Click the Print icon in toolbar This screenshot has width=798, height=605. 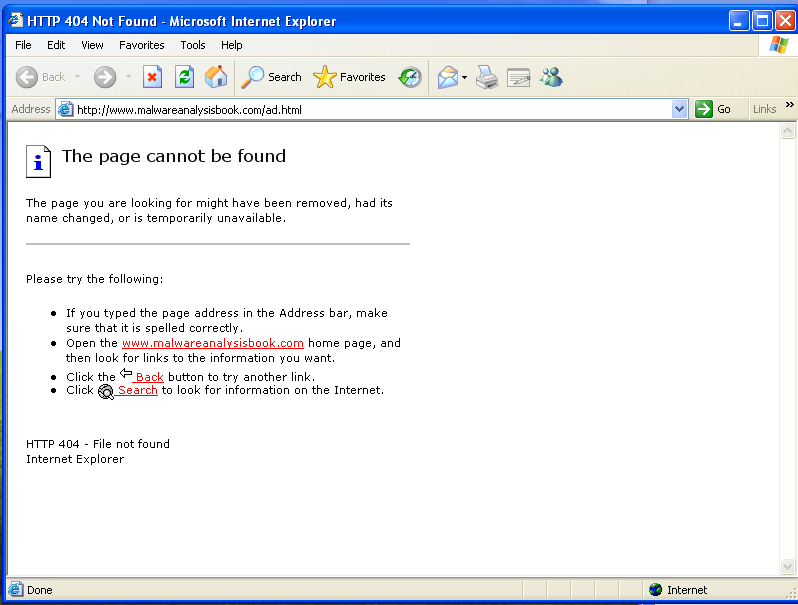[487, 77]
